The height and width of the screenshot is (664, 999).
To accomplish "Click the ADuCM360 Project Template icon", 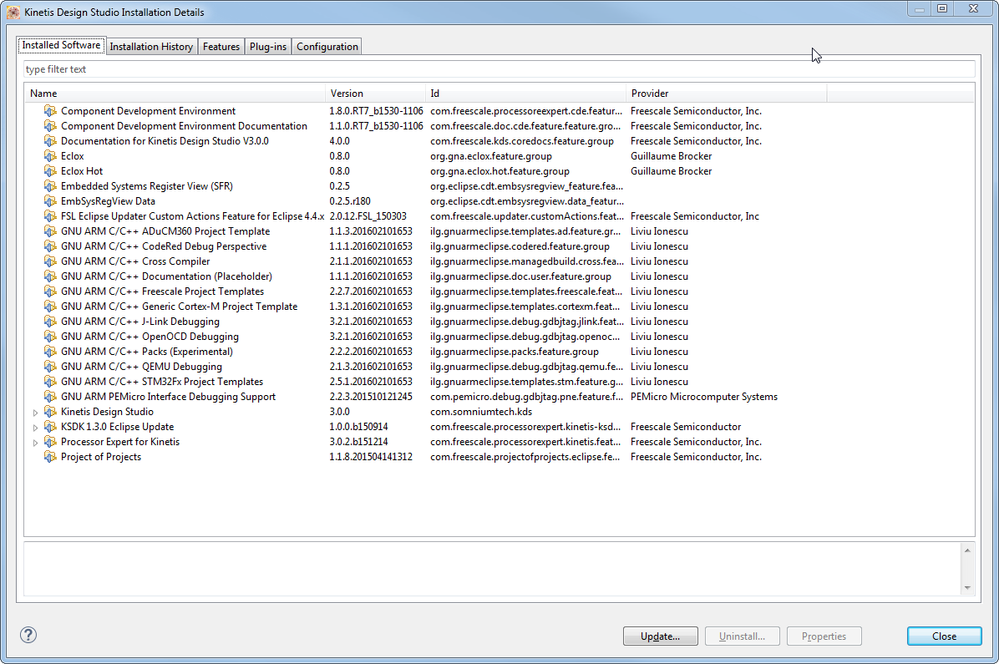I will 50,231.
